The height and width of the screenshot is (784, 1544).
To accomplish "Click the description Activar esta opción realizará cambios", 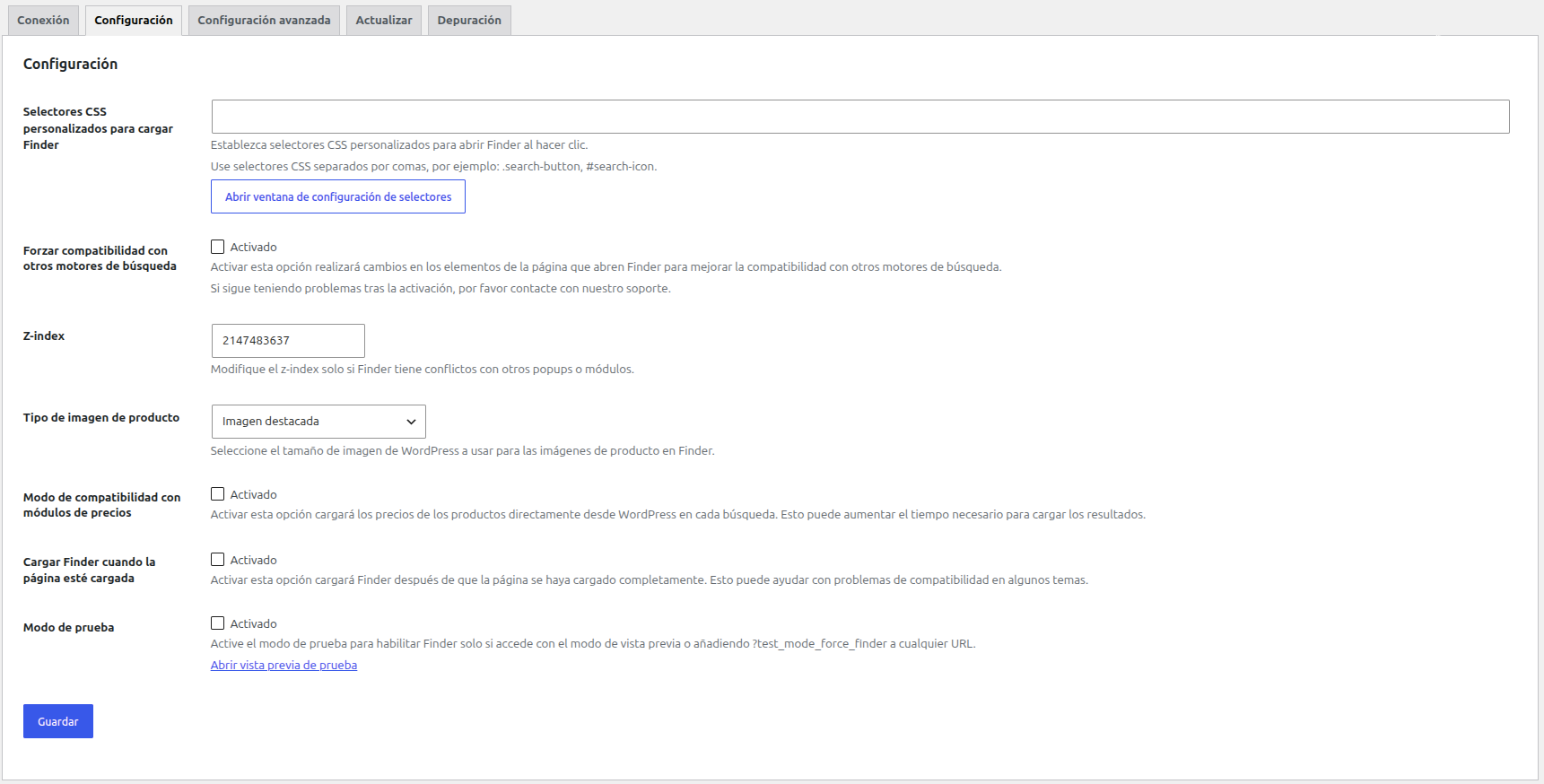I will click(x=606, y=267).
